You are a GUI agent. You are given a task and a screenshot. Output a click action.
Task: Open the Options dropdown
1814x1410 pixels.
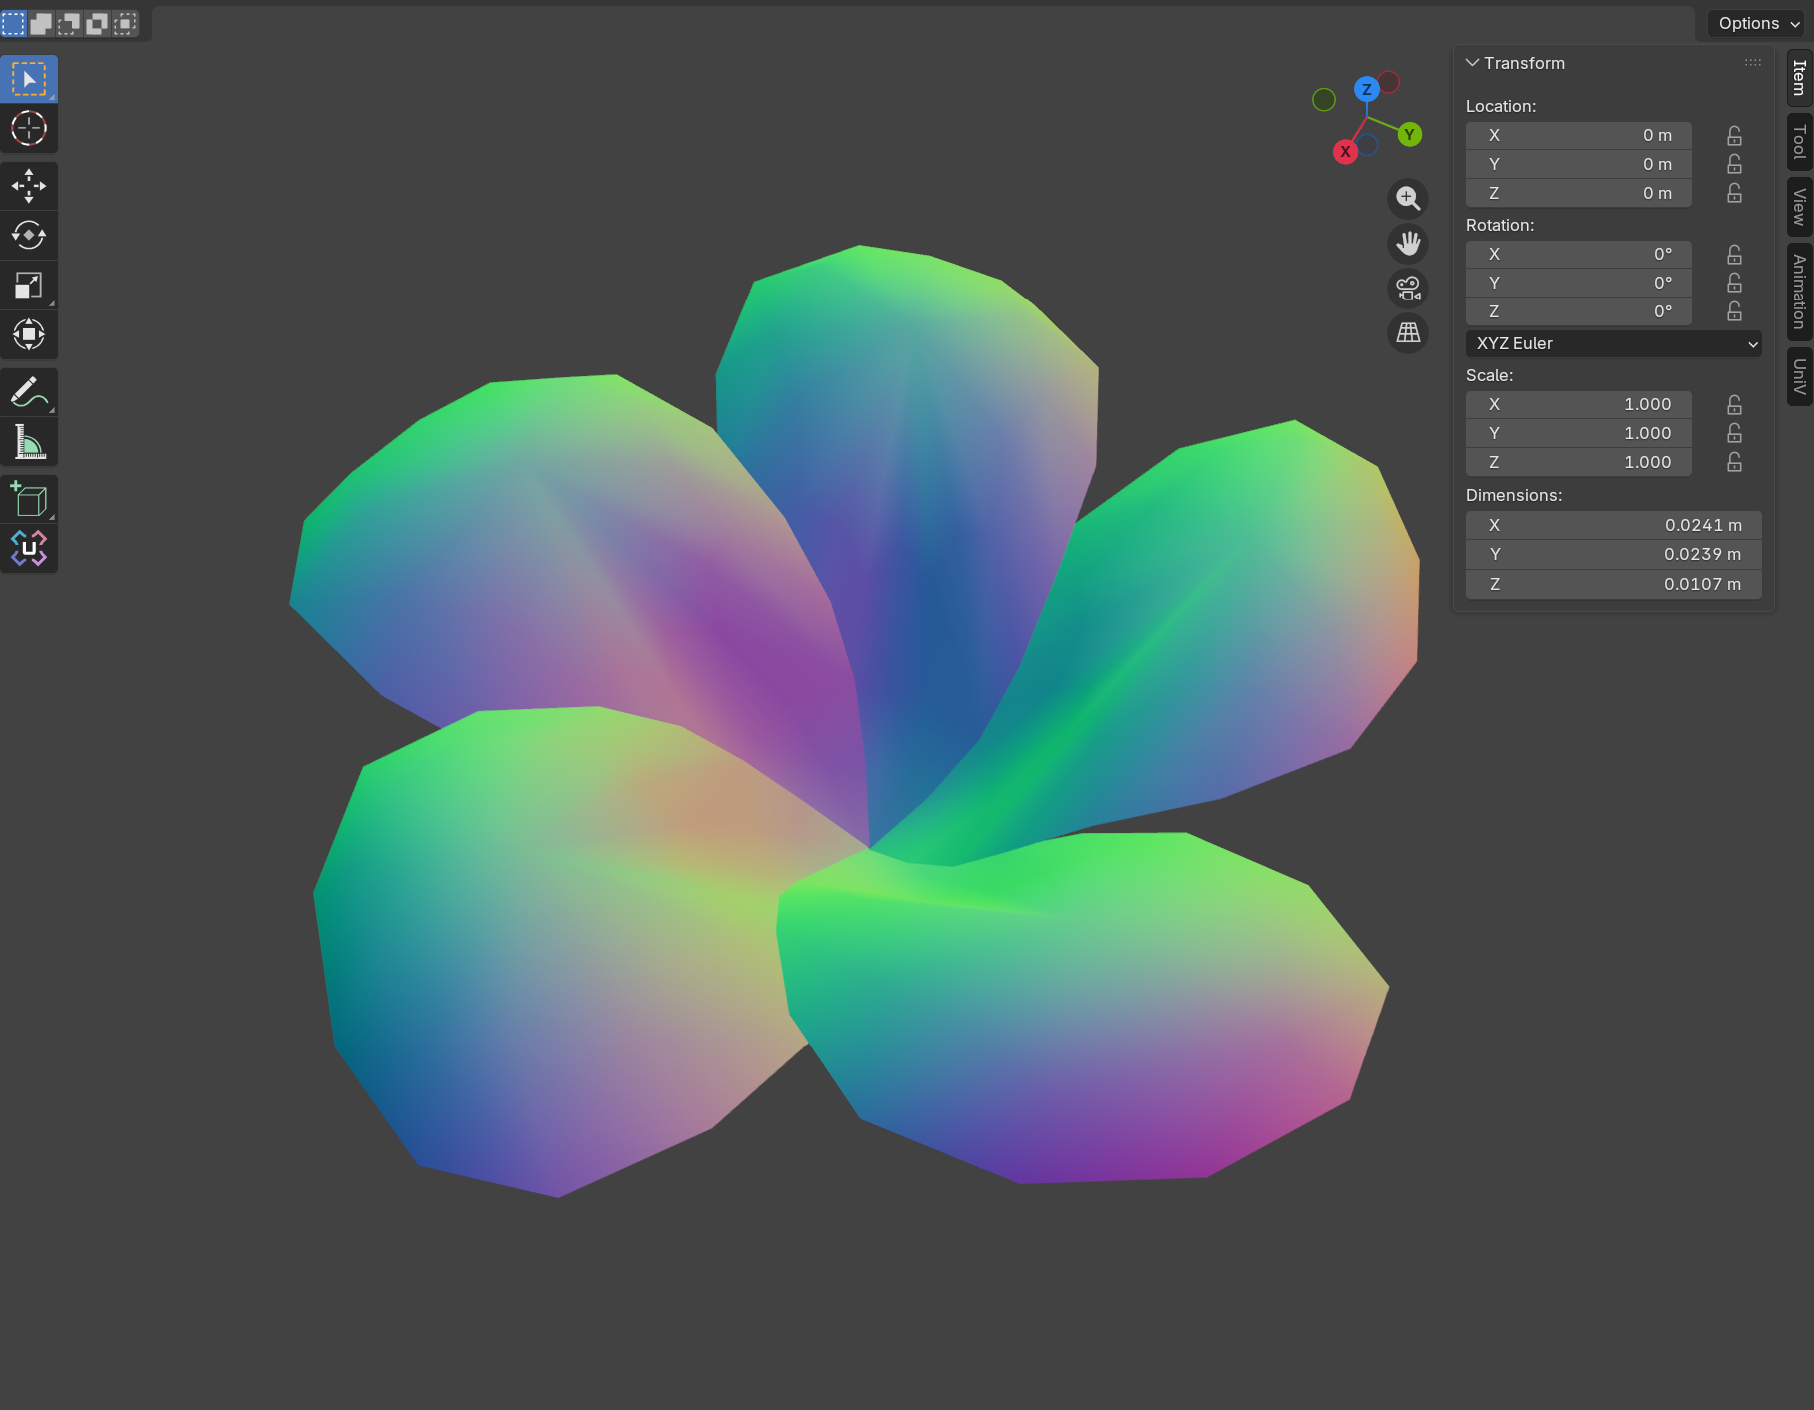pos(1757,23)
